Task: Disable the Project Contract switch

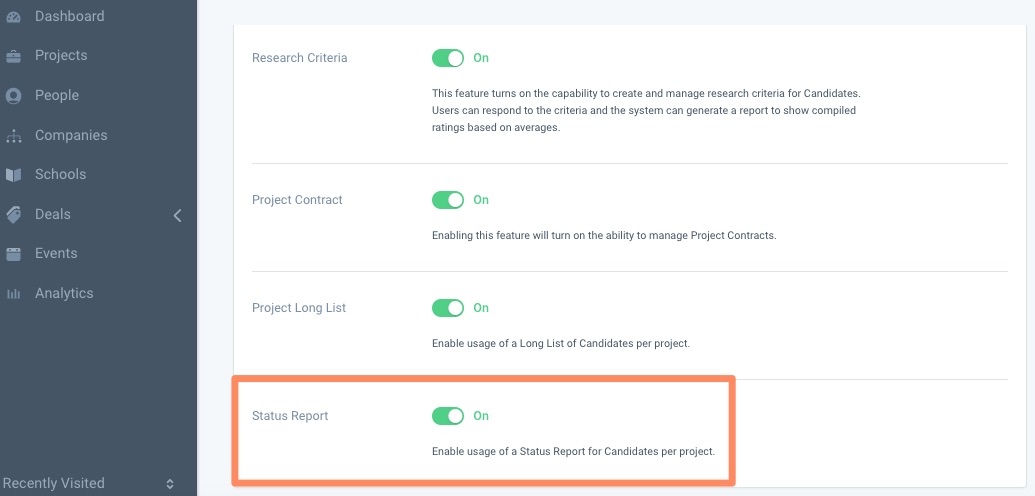Action: click(x=448, y=200)
